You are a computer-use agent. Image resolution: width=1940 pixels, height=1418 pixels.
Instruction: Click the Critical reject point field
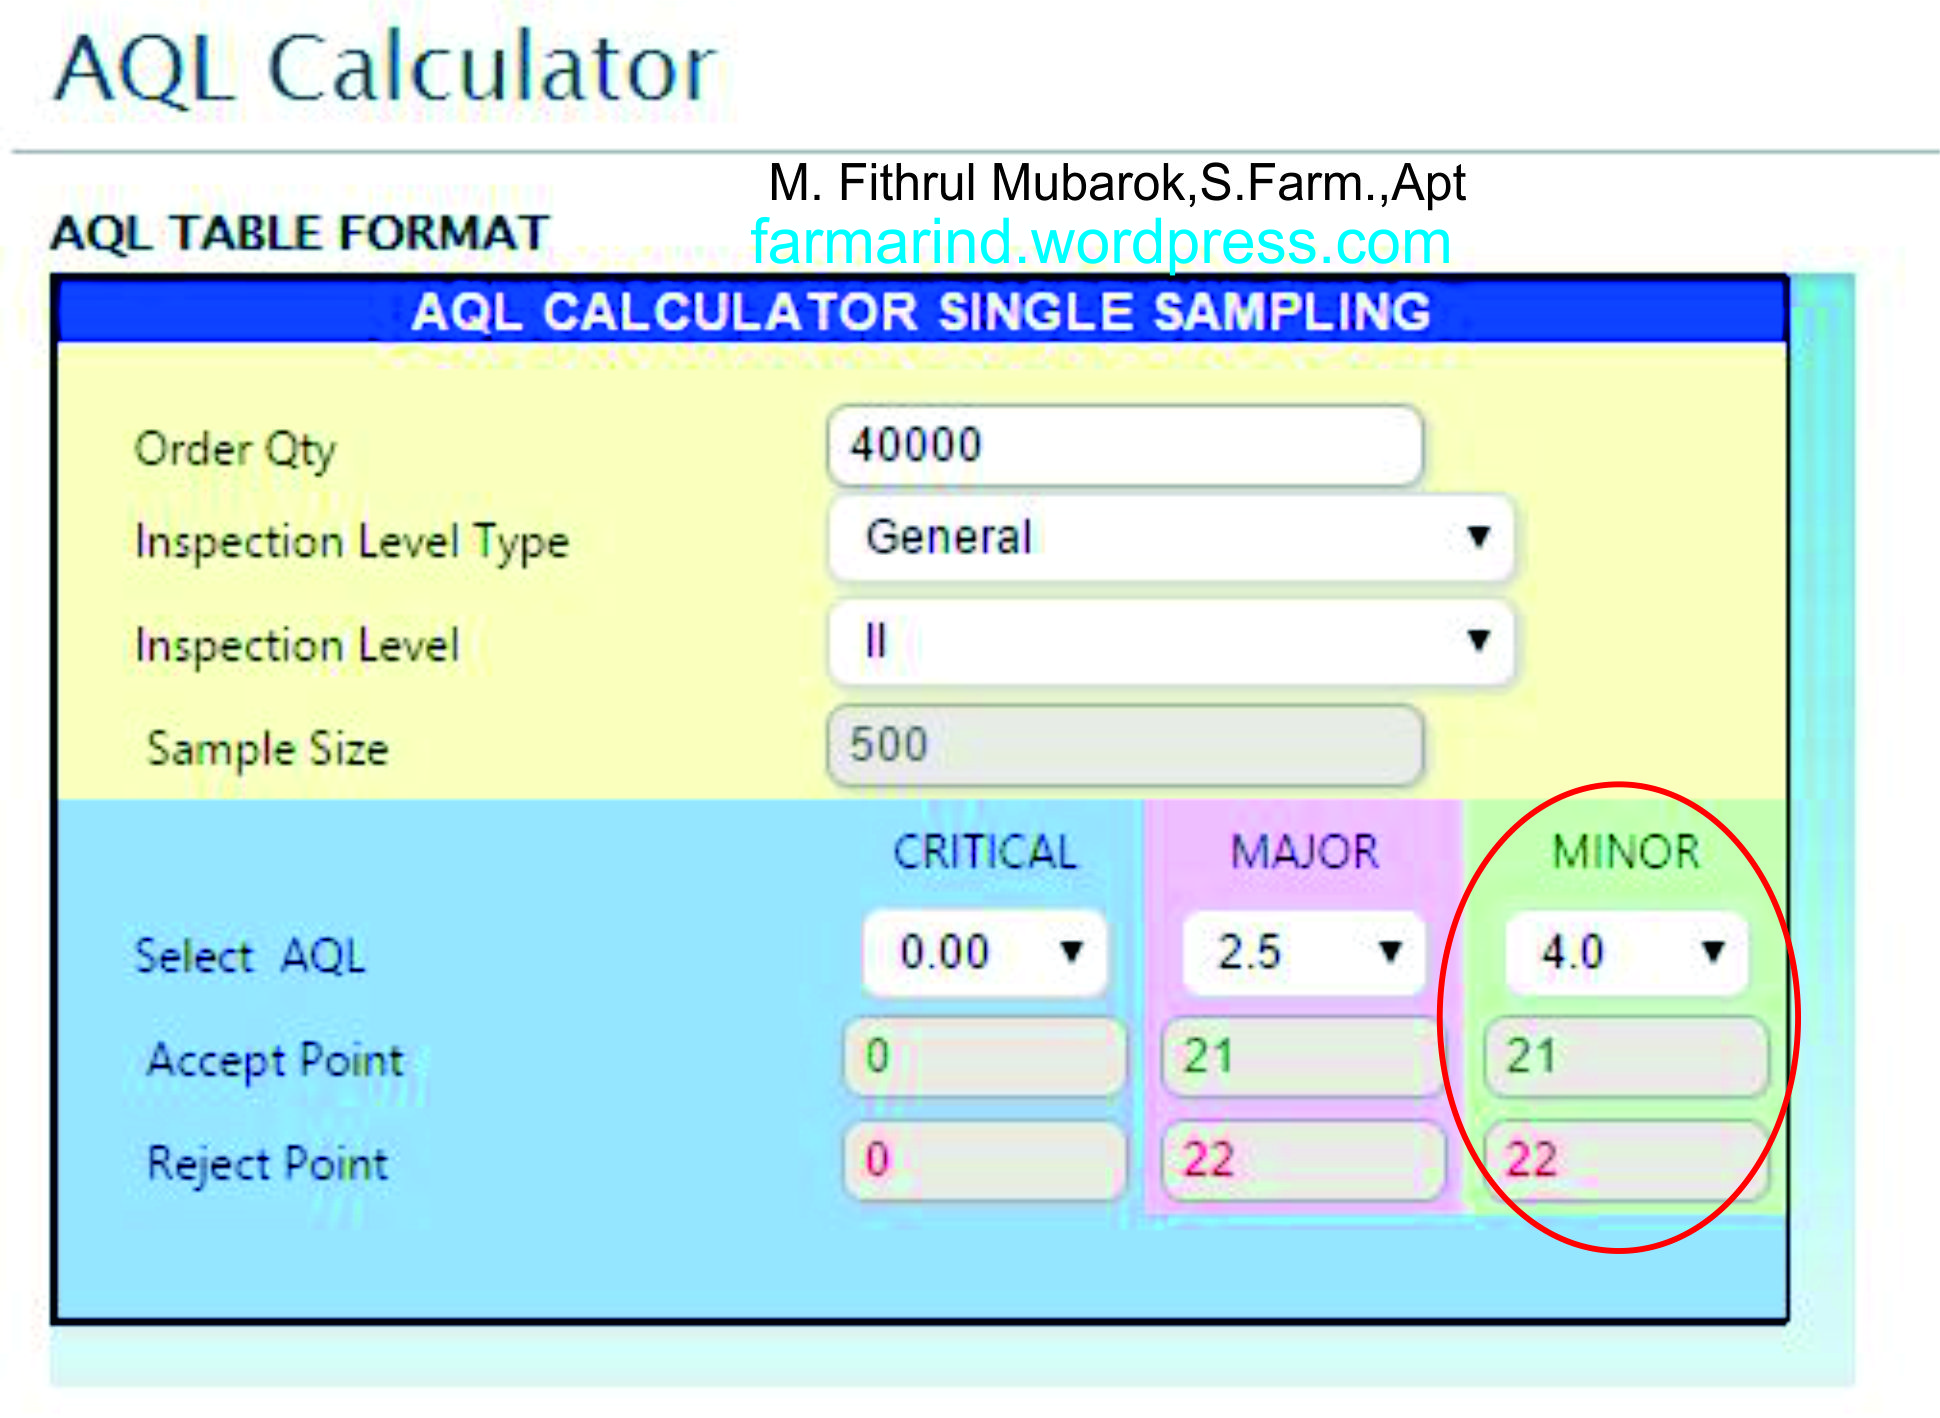tap(984, 1161)
